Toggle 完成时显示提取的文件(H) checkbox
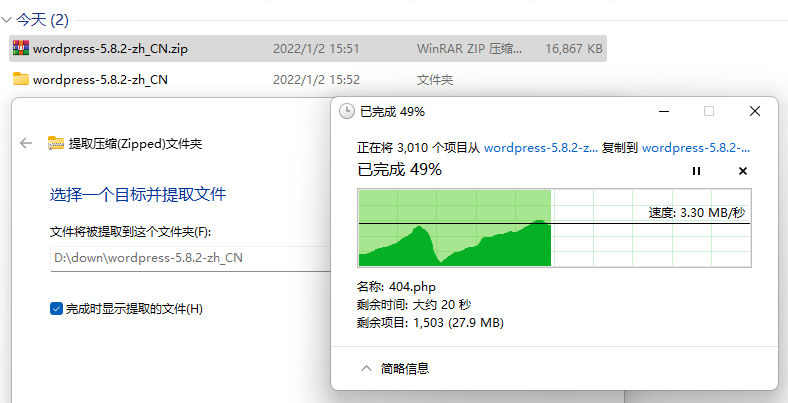 56,308
